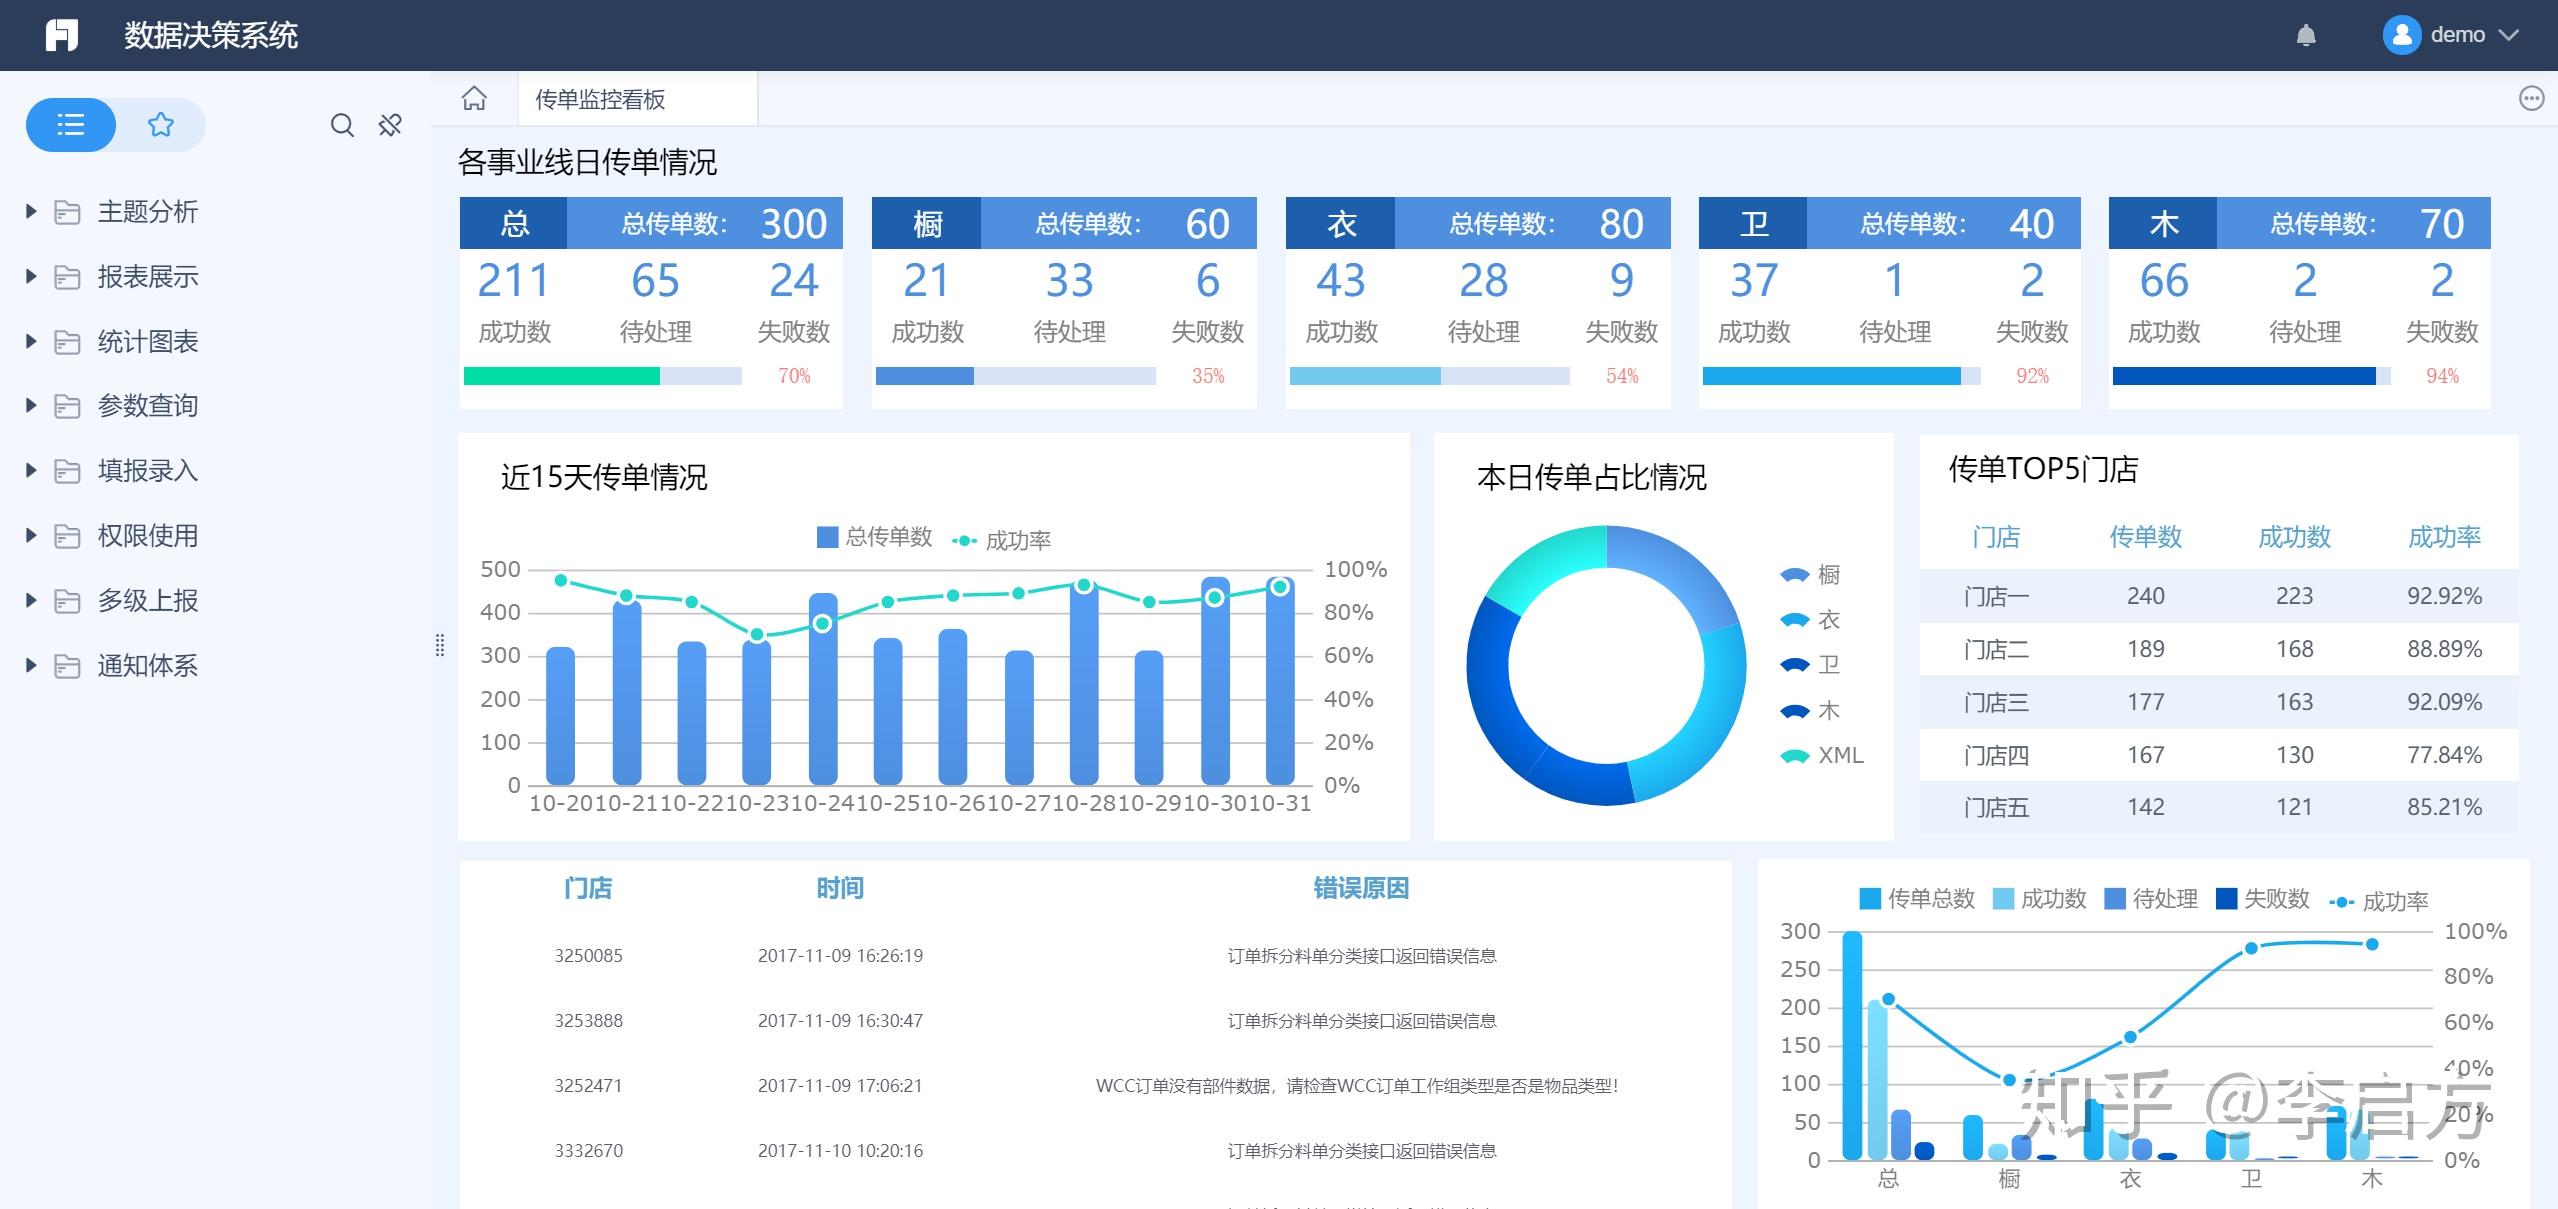
Task: Click the 填报录入 folder icon
Action: (x=67, y=471)
